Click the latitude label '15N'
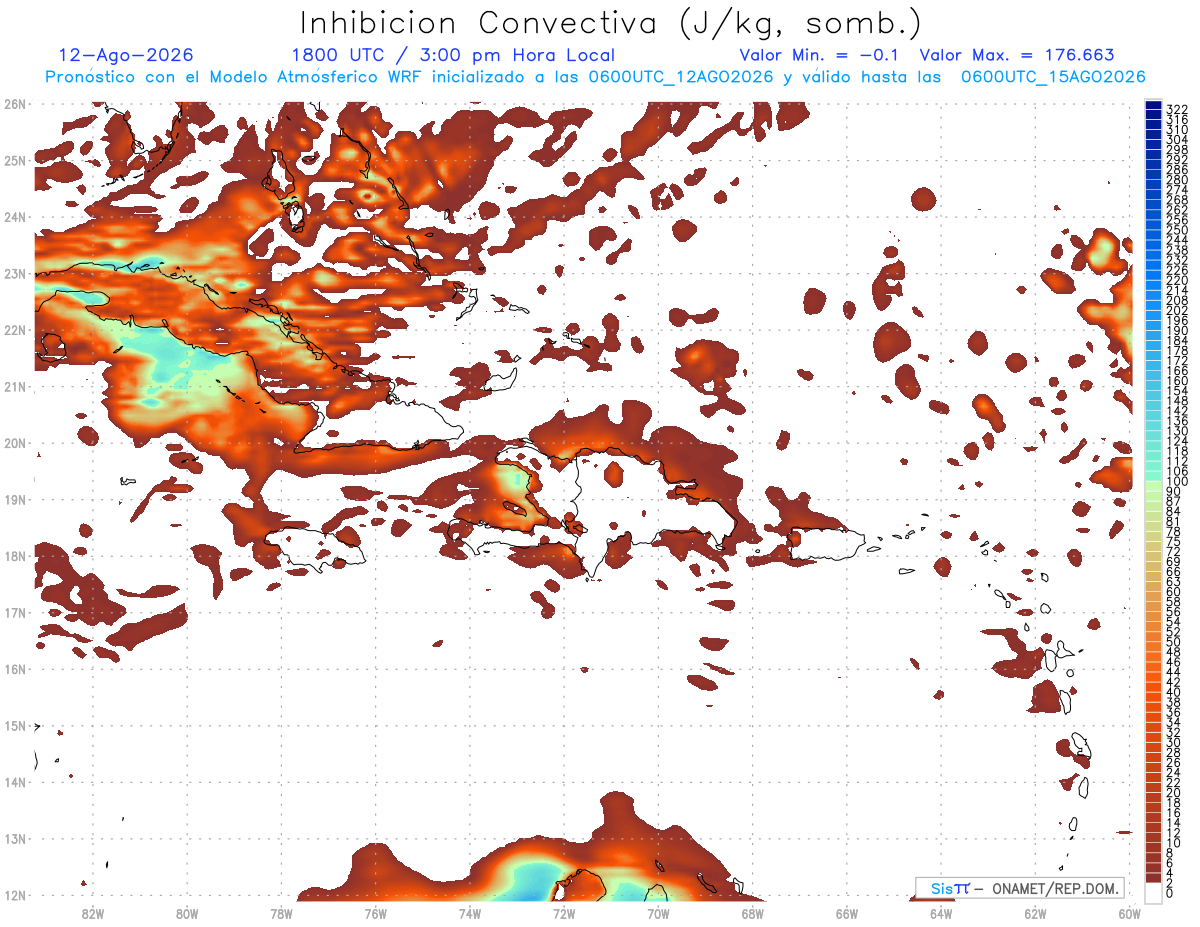Screen dimensions: 1200x927 [15, 725]
